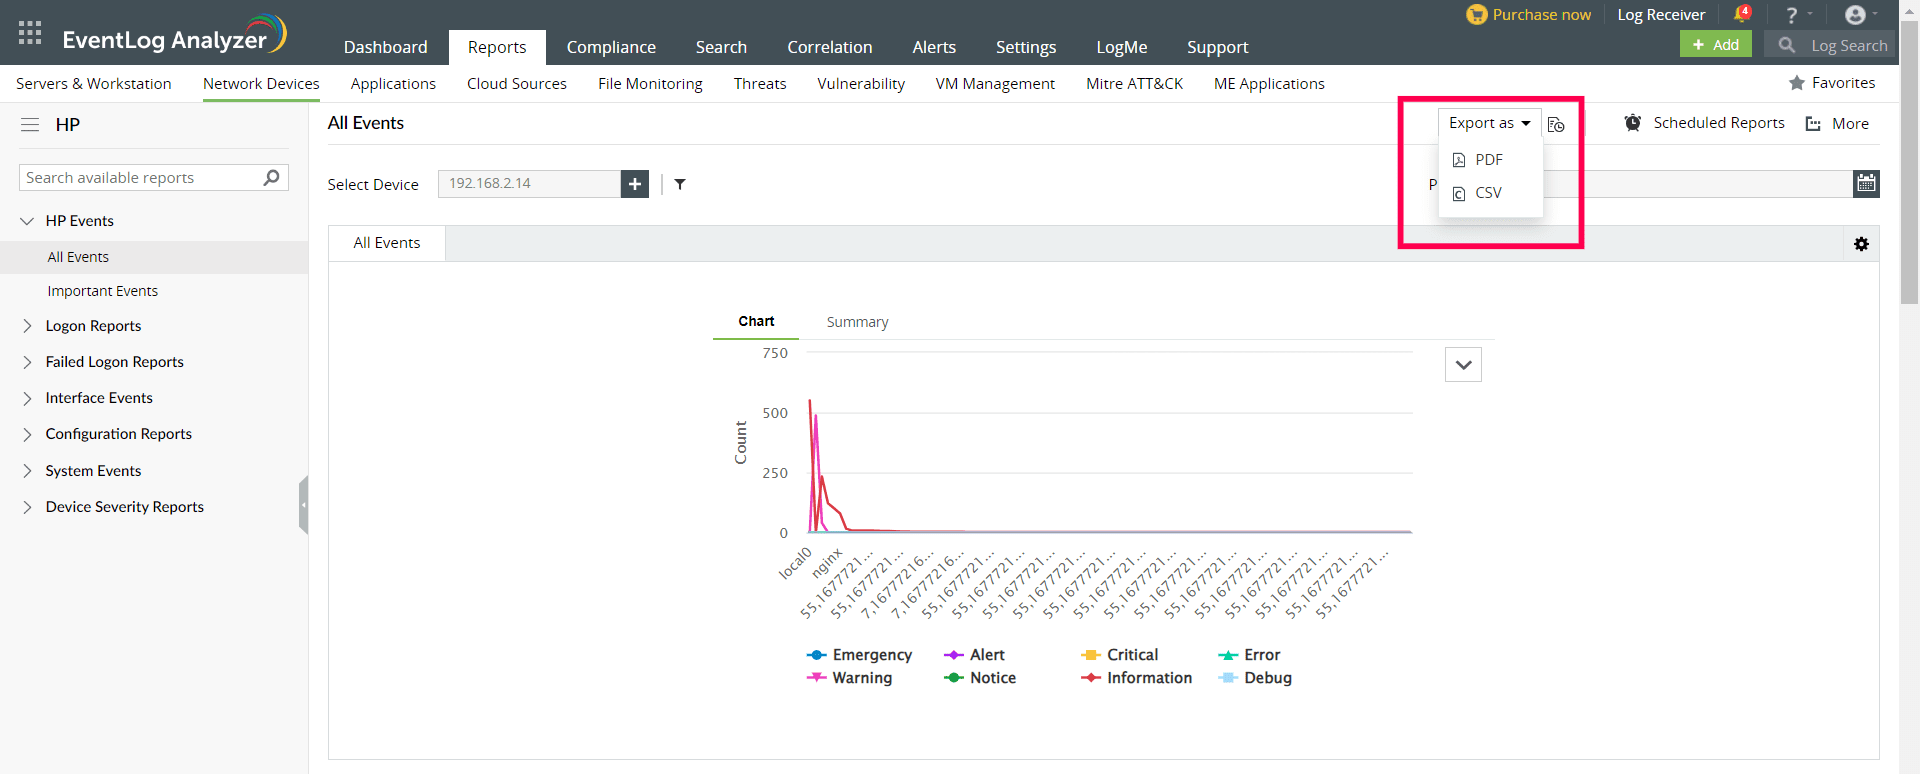Open the chart type dropdown chevron
Viewport: 1920px width, 774px height.
(x=1463, y=365)
